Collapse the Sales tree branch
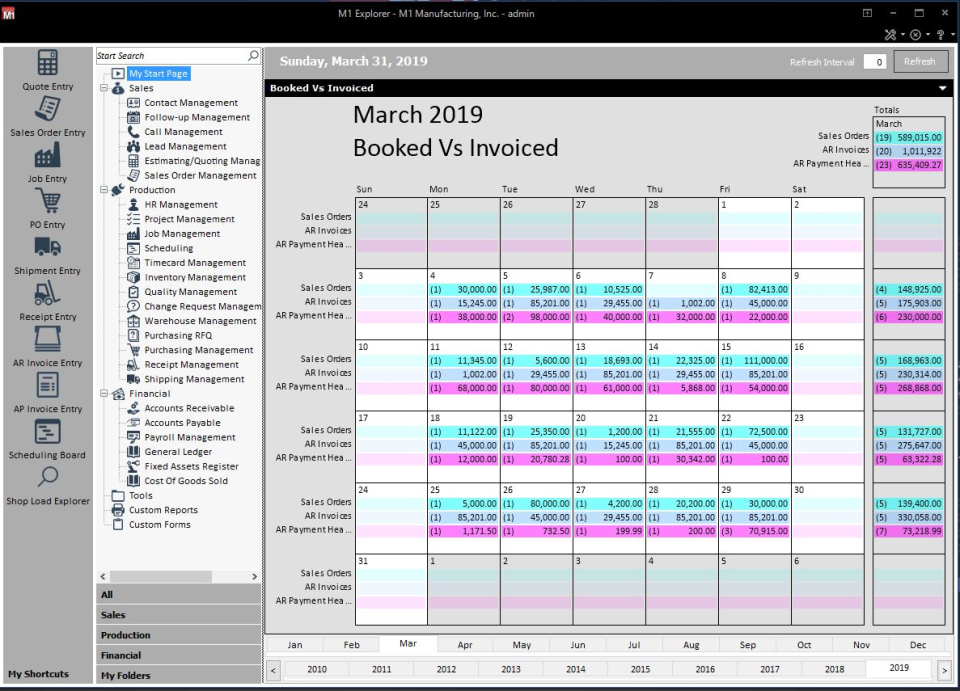The width and height of the screenshot is (960, 691). [x=106, y=87]
